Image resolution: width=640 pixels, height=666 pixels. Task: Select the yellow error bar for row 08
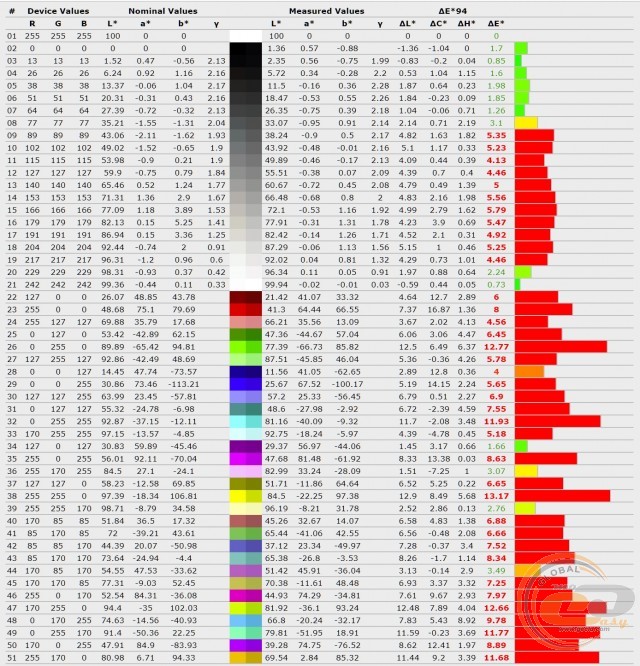[526, 122]
